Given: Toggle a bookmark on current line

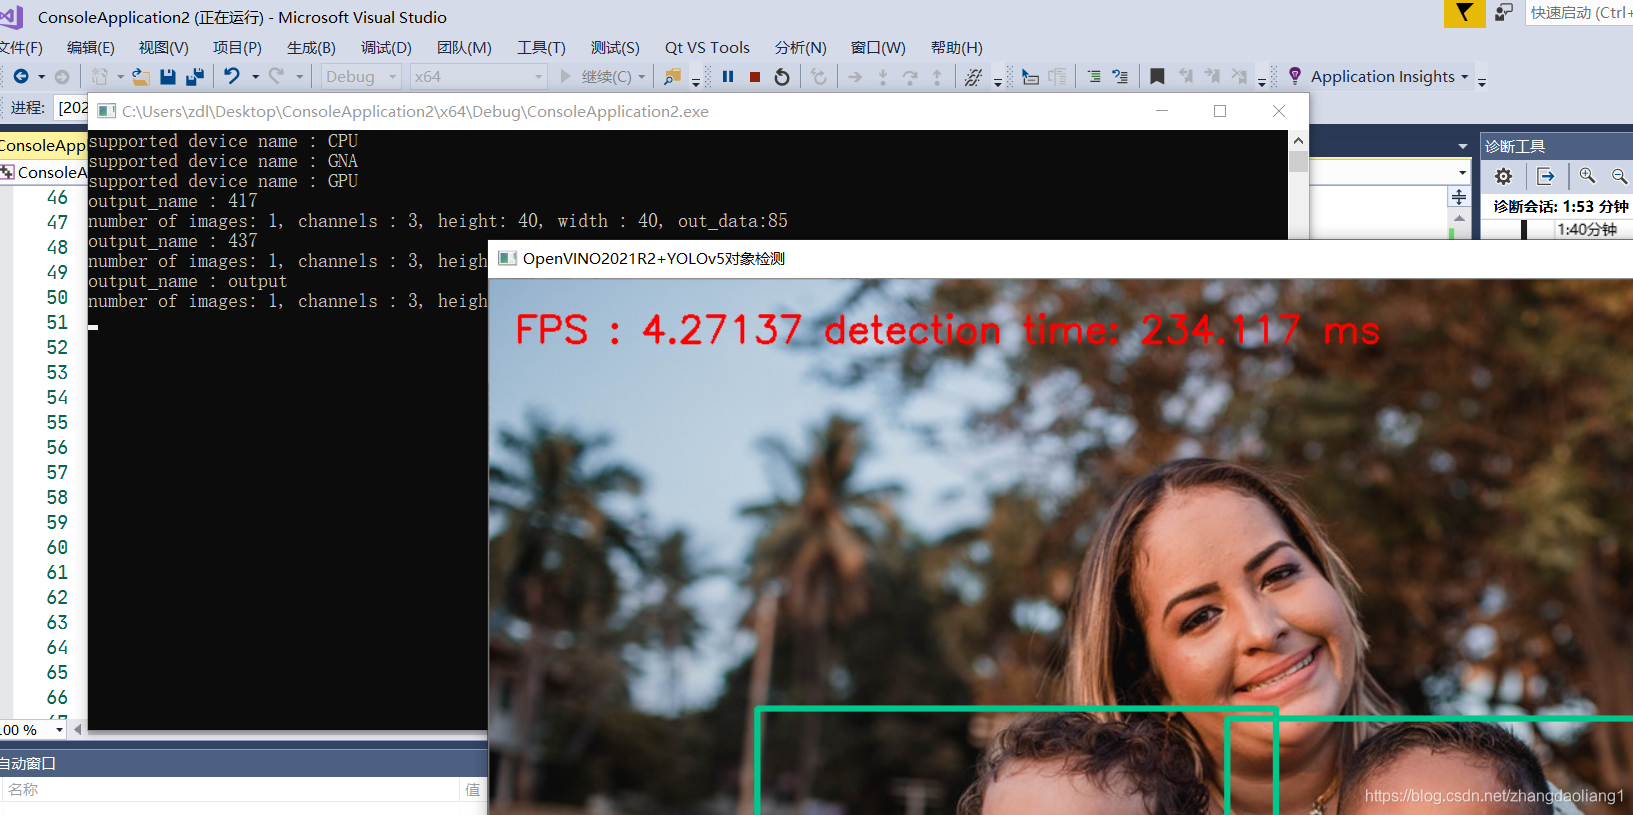Looking at the screenshot, I should (1157, 76).
